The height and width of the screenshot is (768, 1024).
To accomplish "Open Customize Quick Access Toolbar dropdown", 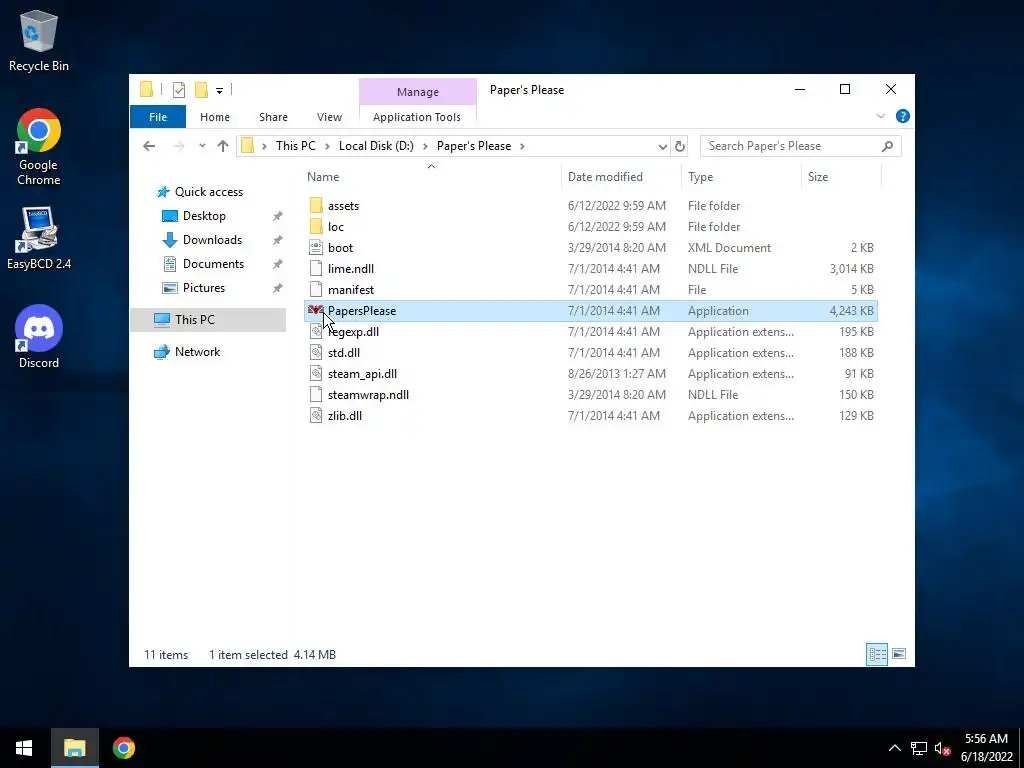I will coord(219,91).
